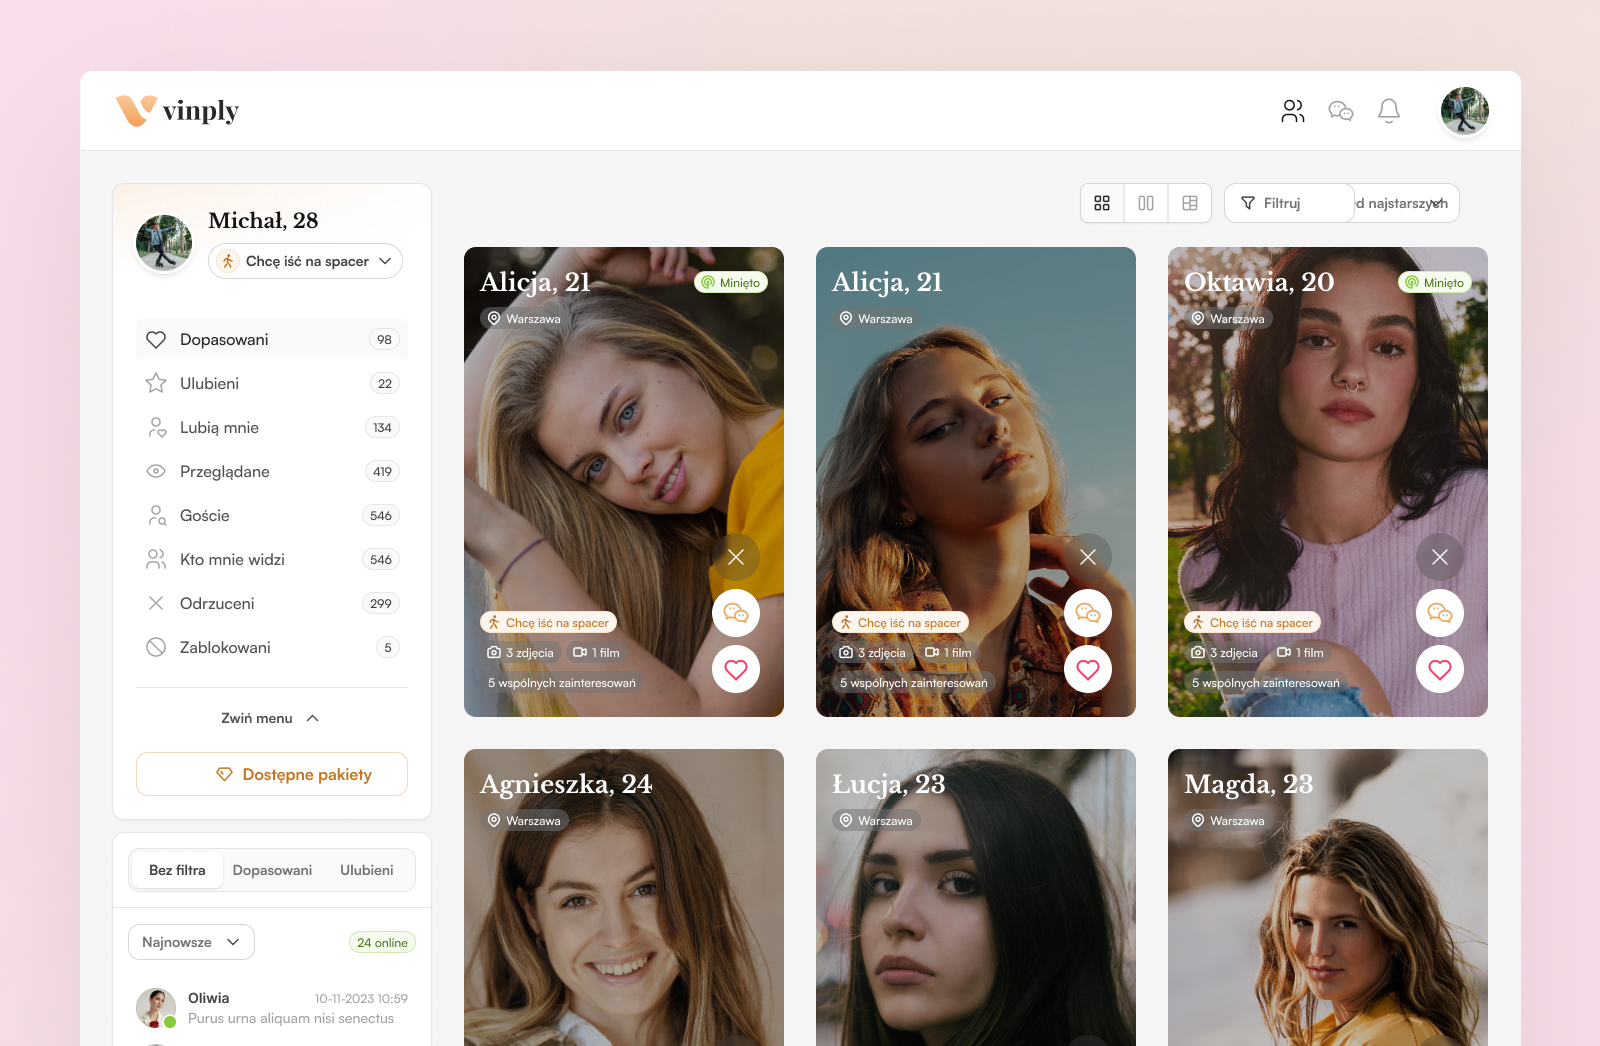Open the profile avatar in the top-right header

[x=1465, y=111]
